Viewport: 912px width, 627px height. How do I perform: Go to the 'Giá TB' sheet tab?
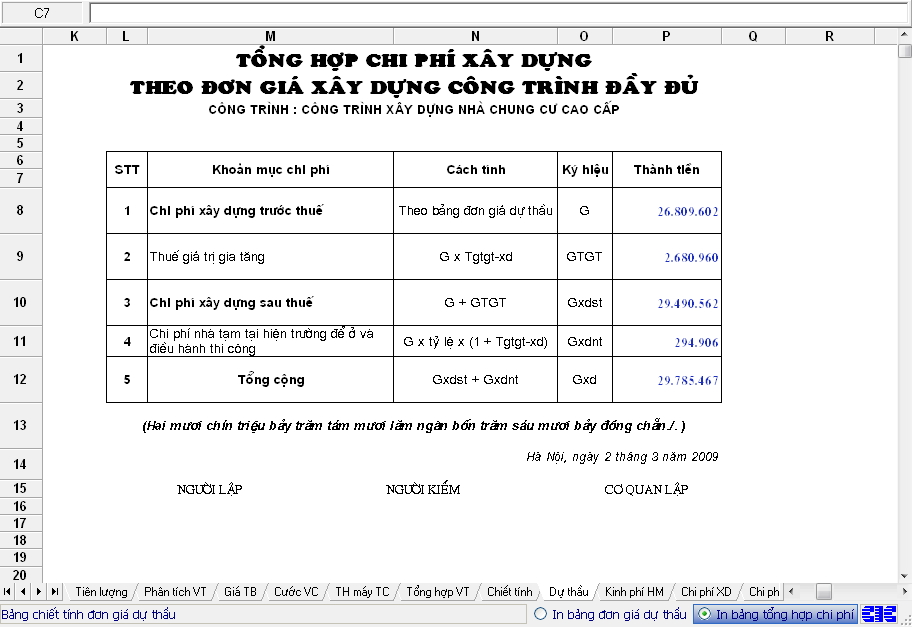click(240, 592)
